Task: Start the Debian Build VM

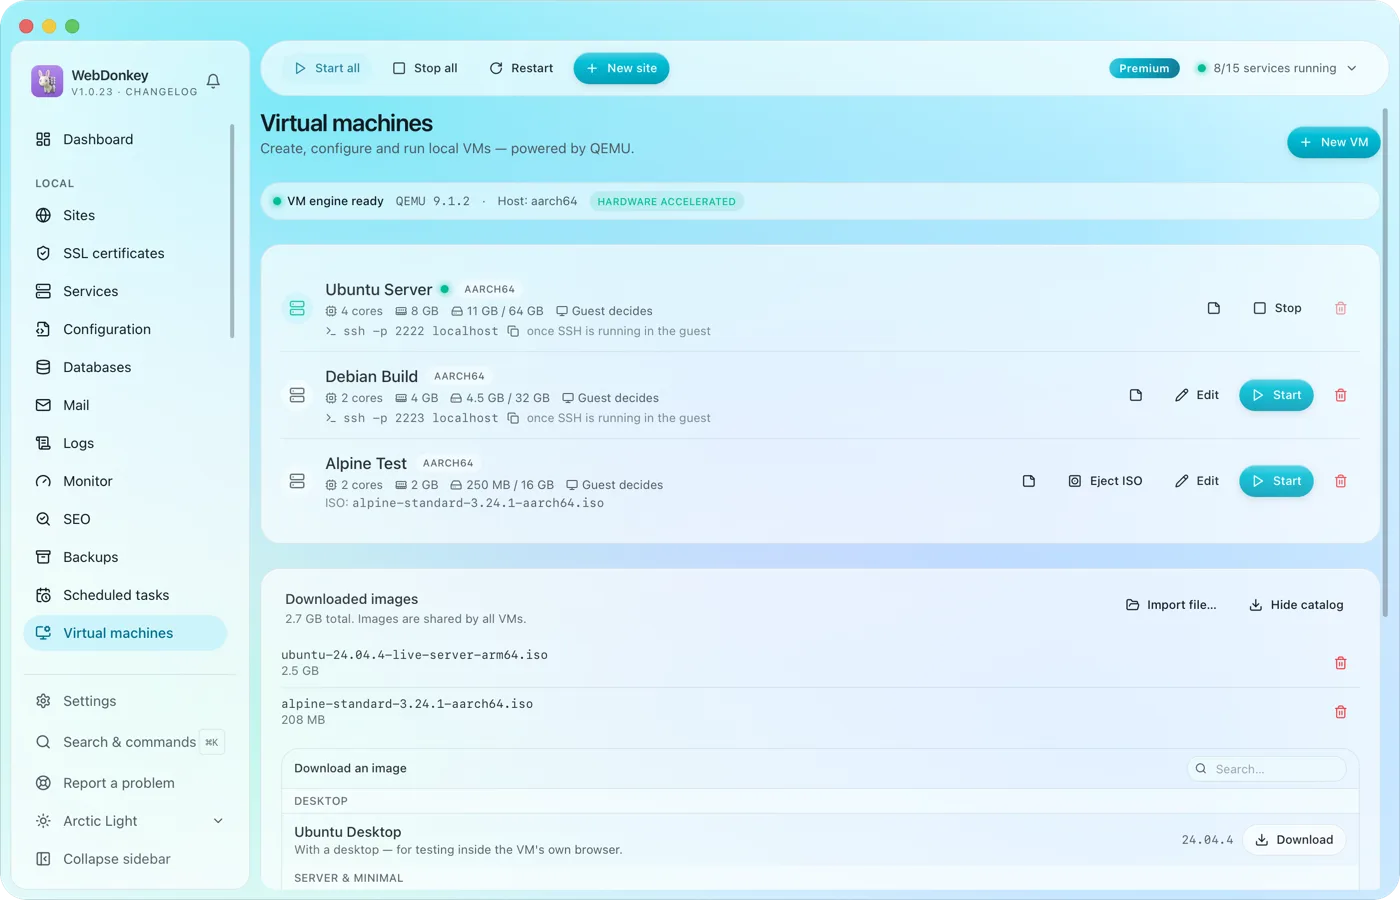Action: pyautogui.click(x=1276, y=395)
